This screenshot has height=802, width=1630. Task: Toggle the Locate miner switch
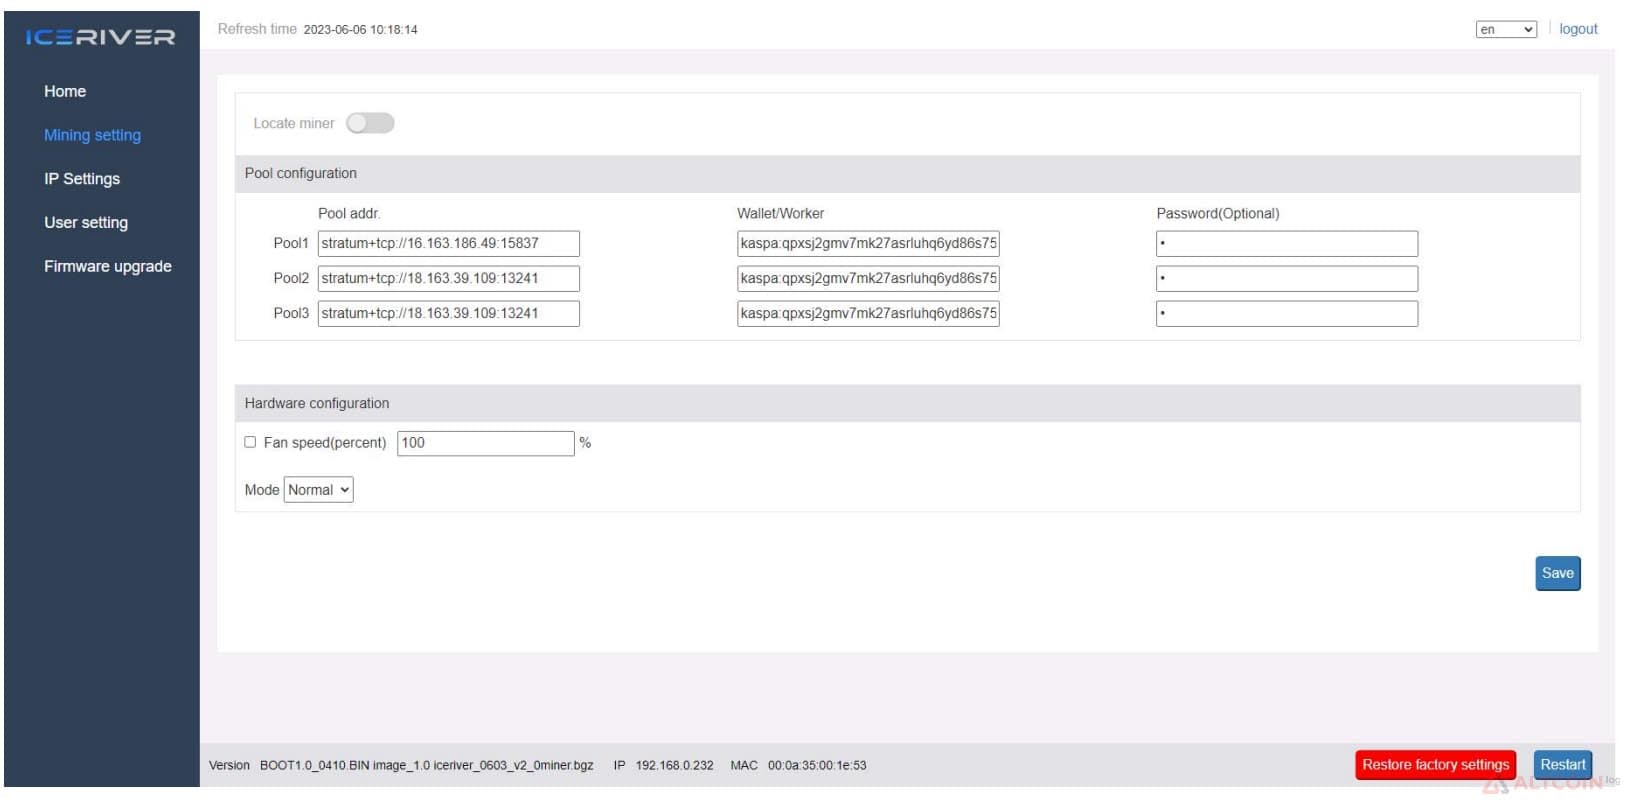click(370, 123)
